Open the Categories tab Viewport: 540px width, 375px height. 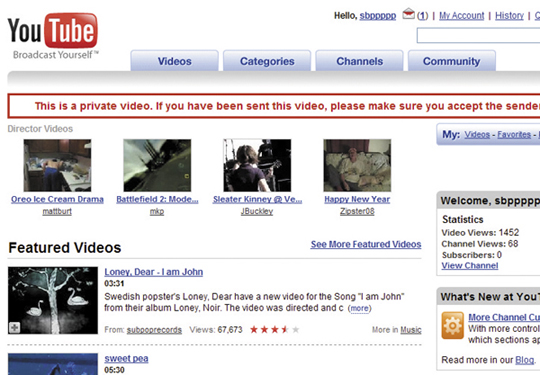click(267, 61)
